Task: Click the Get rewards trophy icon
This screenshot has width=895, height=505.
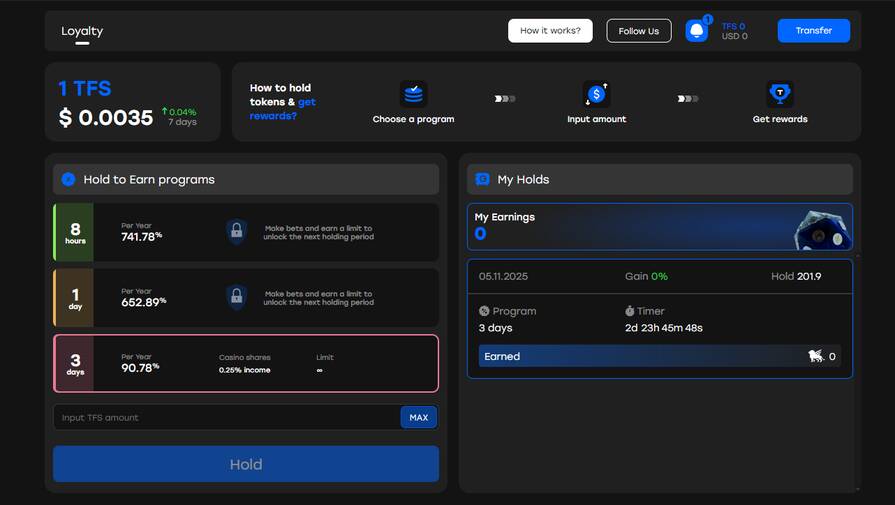Action: coord(780,94)
